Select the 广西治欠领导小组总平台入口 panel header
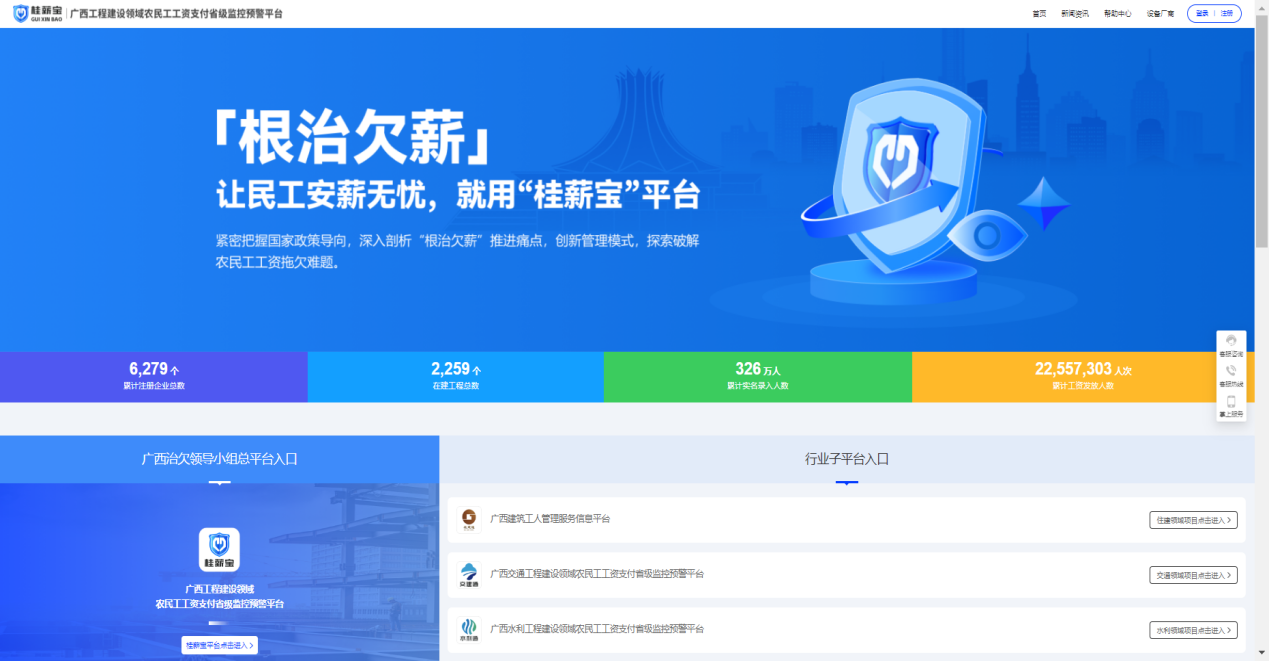Viewport: 1269px width, 661px height. tap(219, 459)
